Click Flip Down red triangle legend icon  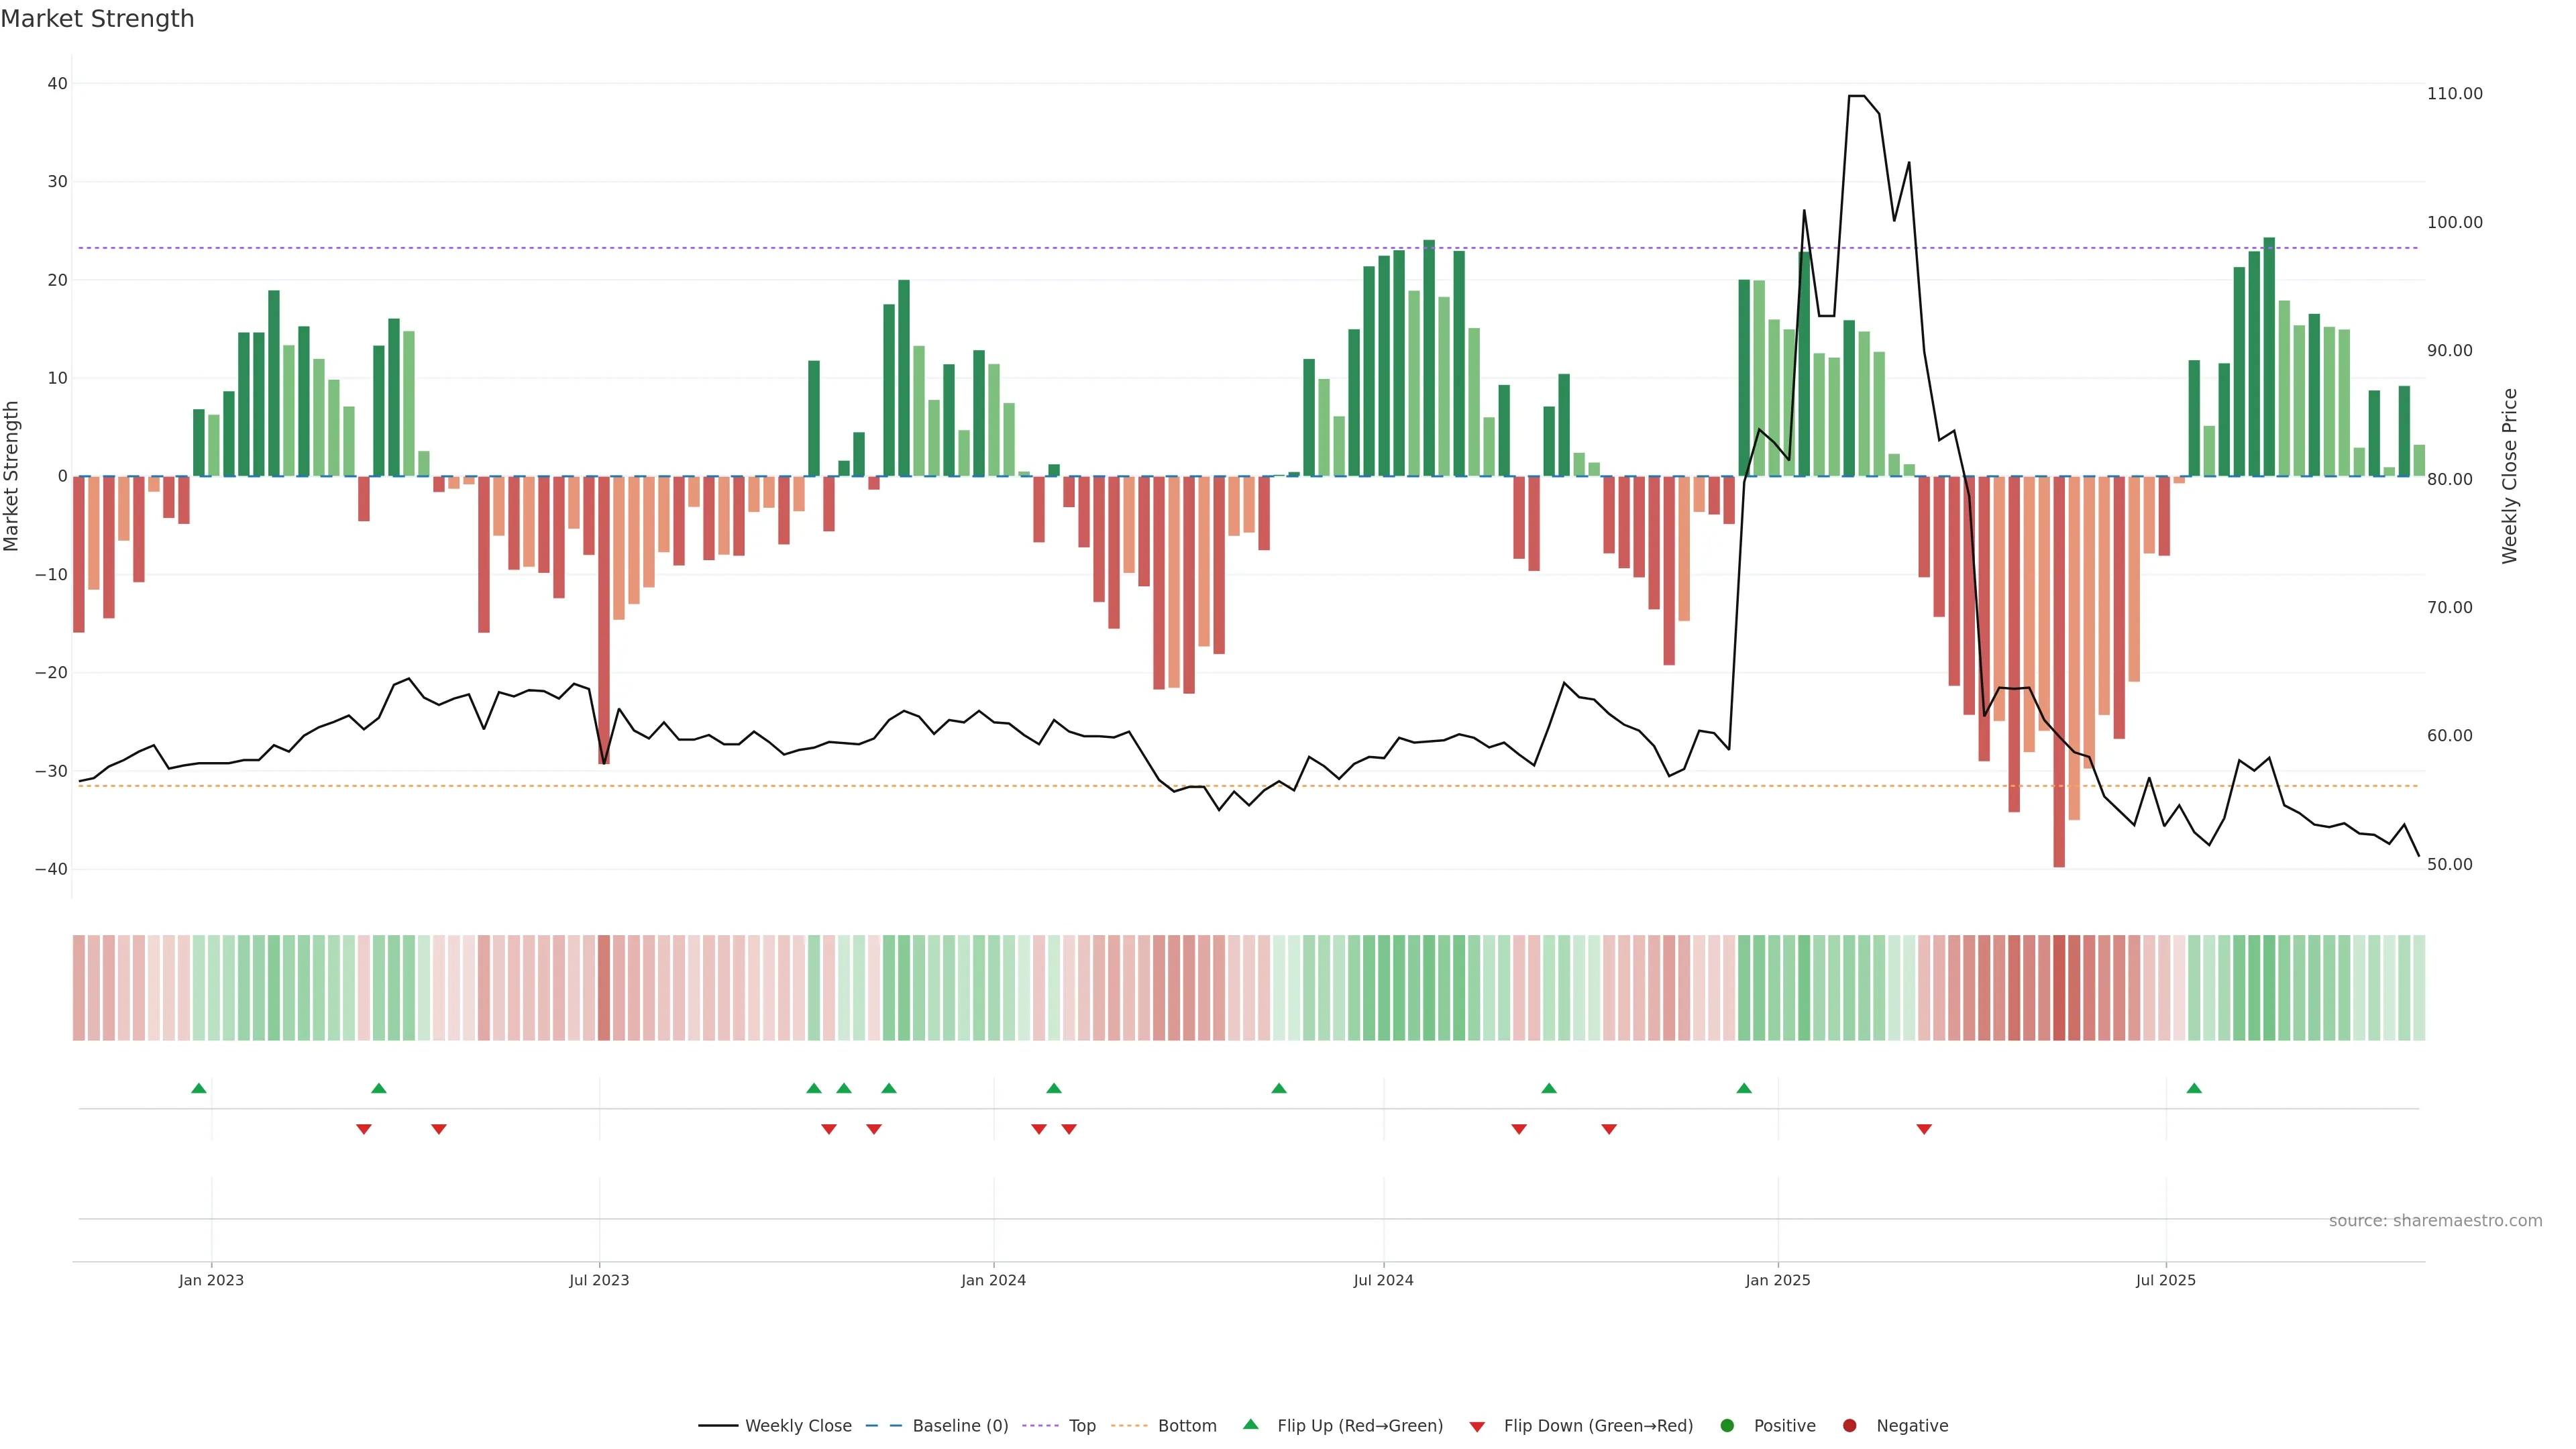1477,1427
